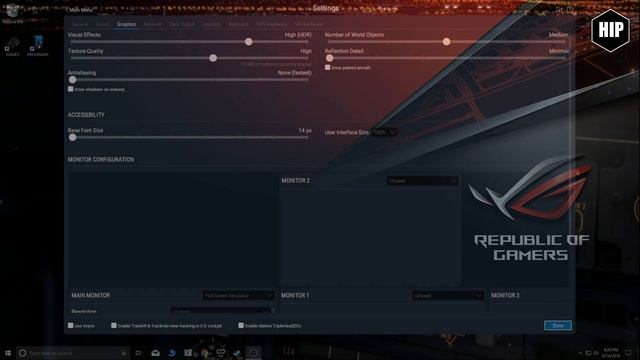Click the Texture Quality slider handle
The height and width of the screenshot is (360, 640).
click(x=213, y=58)
